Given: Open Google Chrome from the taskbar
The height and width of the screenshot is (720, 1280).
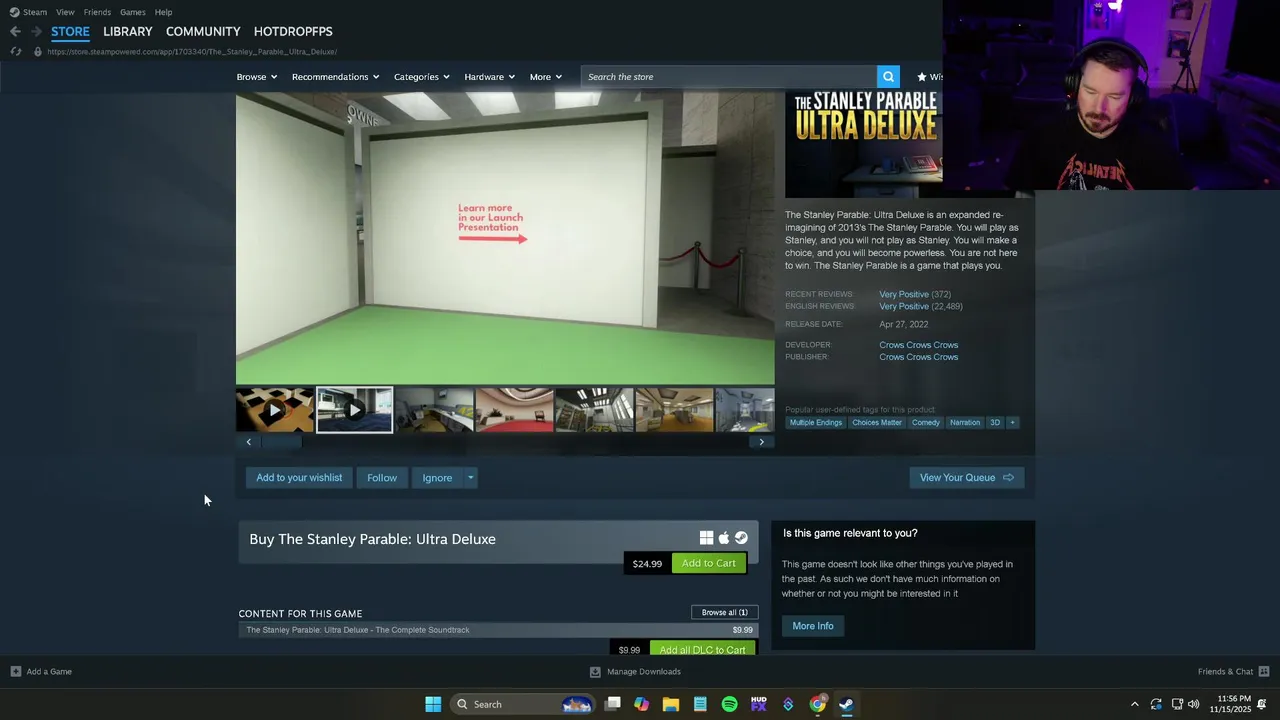Looking at the screenshot, I should pos(817,704).
